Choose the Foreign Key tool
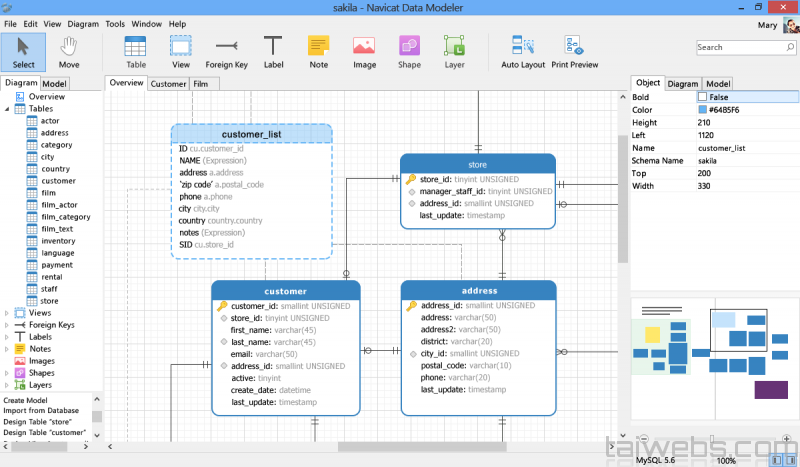 tap(226, 51)
